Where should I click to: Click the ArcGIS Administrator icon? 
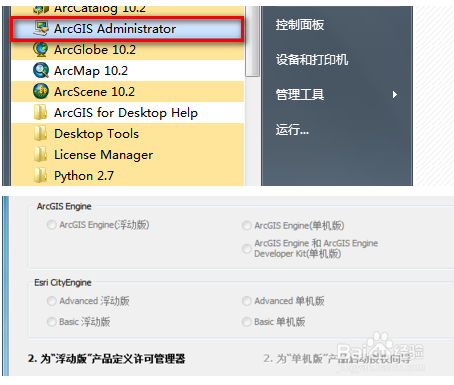(x=41, y=29)
